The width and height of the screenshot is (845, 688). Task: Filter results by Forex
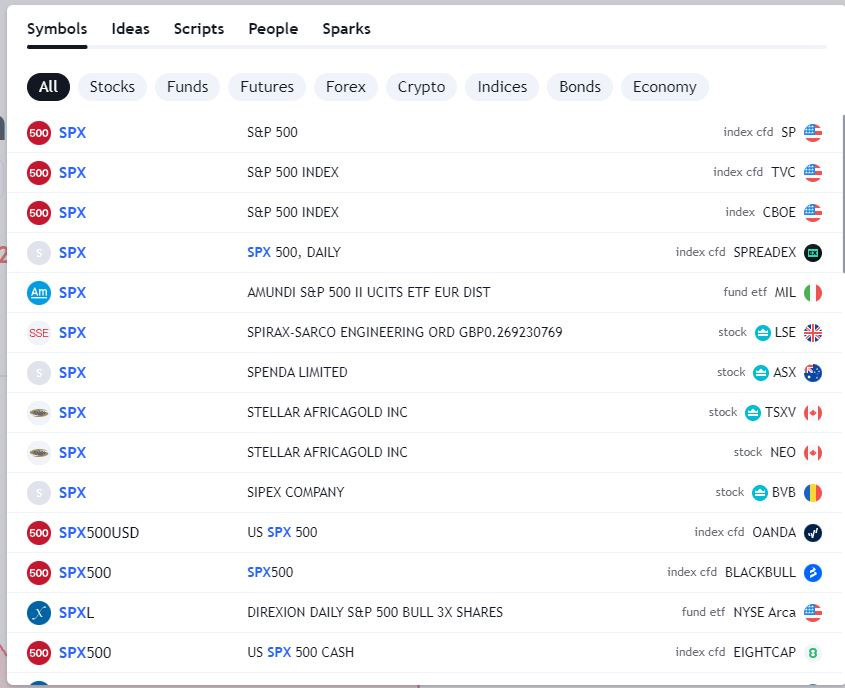(346, 87)
